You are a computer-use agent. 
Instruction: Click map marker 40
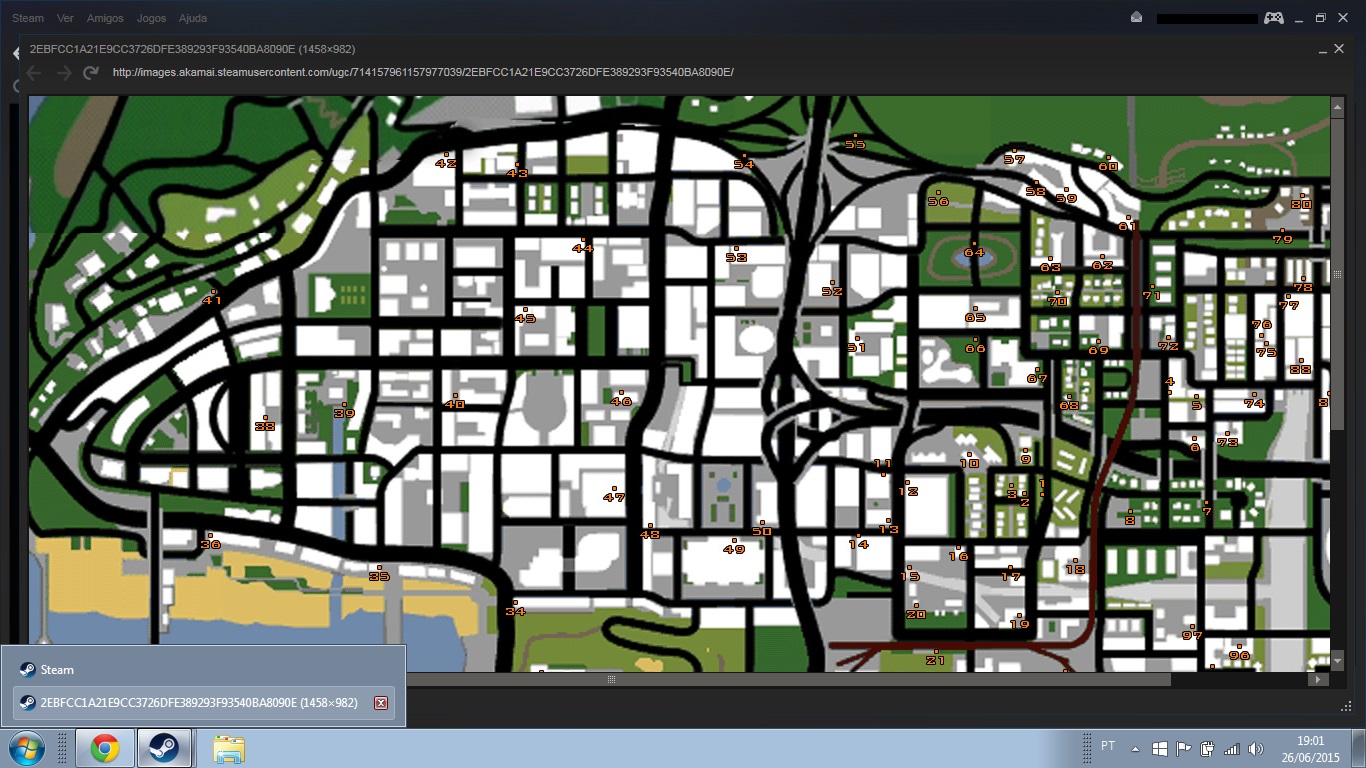click(x=455, y=403)
